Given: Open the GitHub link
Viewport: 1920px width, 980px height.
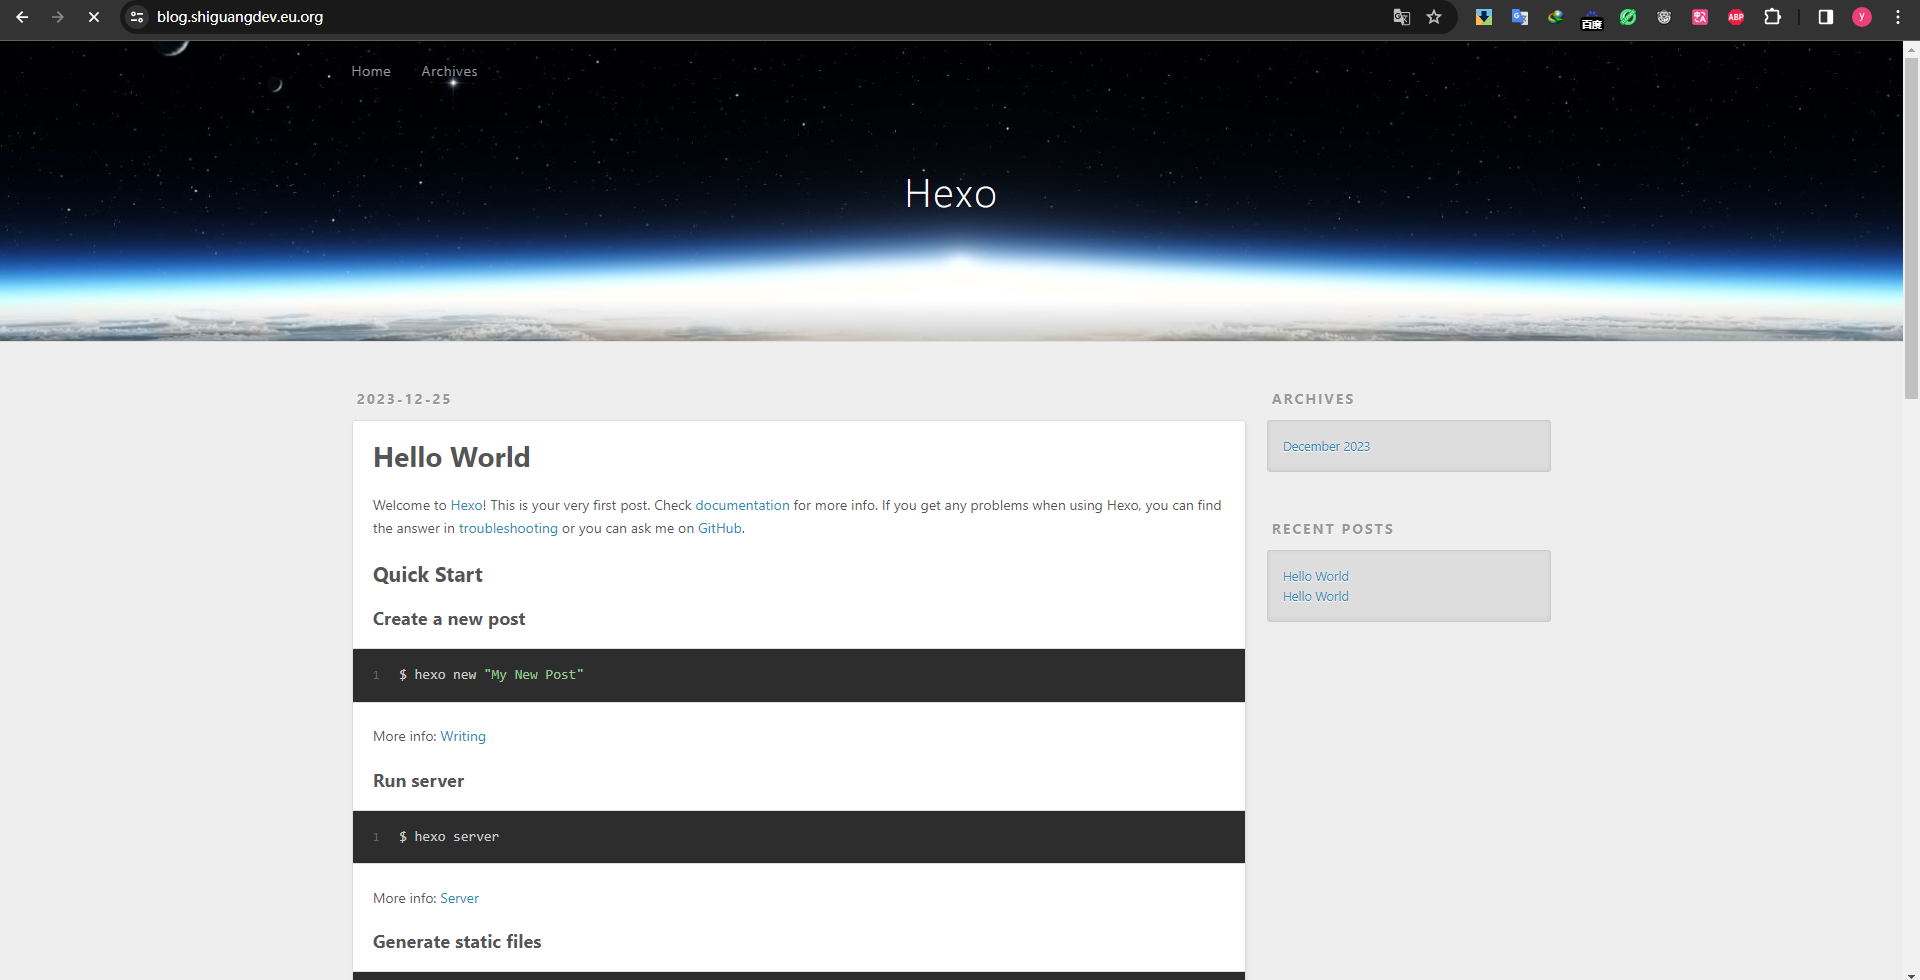Looking at the screenshot, I should pyautogui.click(x=720, y=528).
